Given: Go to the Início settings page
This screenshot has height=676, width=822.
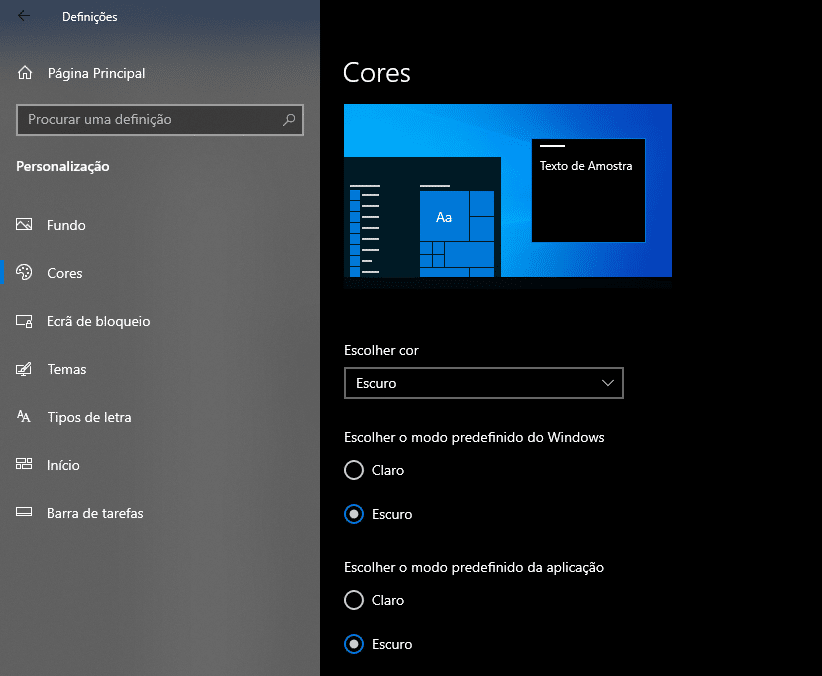Looking at the screenshot, I should 160,465.
